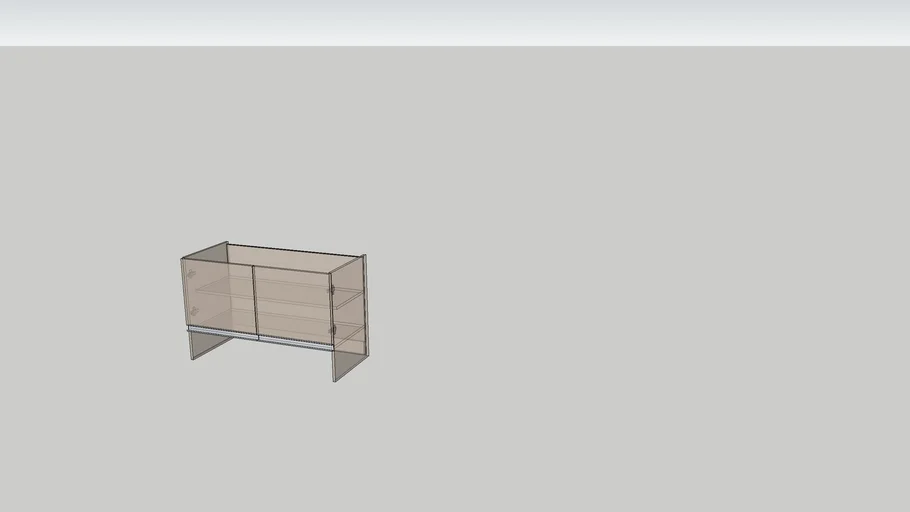Screen dimensions: 910x512
Task: Select the cabinet's left side panel leg
Action: (x=209, y=345)
